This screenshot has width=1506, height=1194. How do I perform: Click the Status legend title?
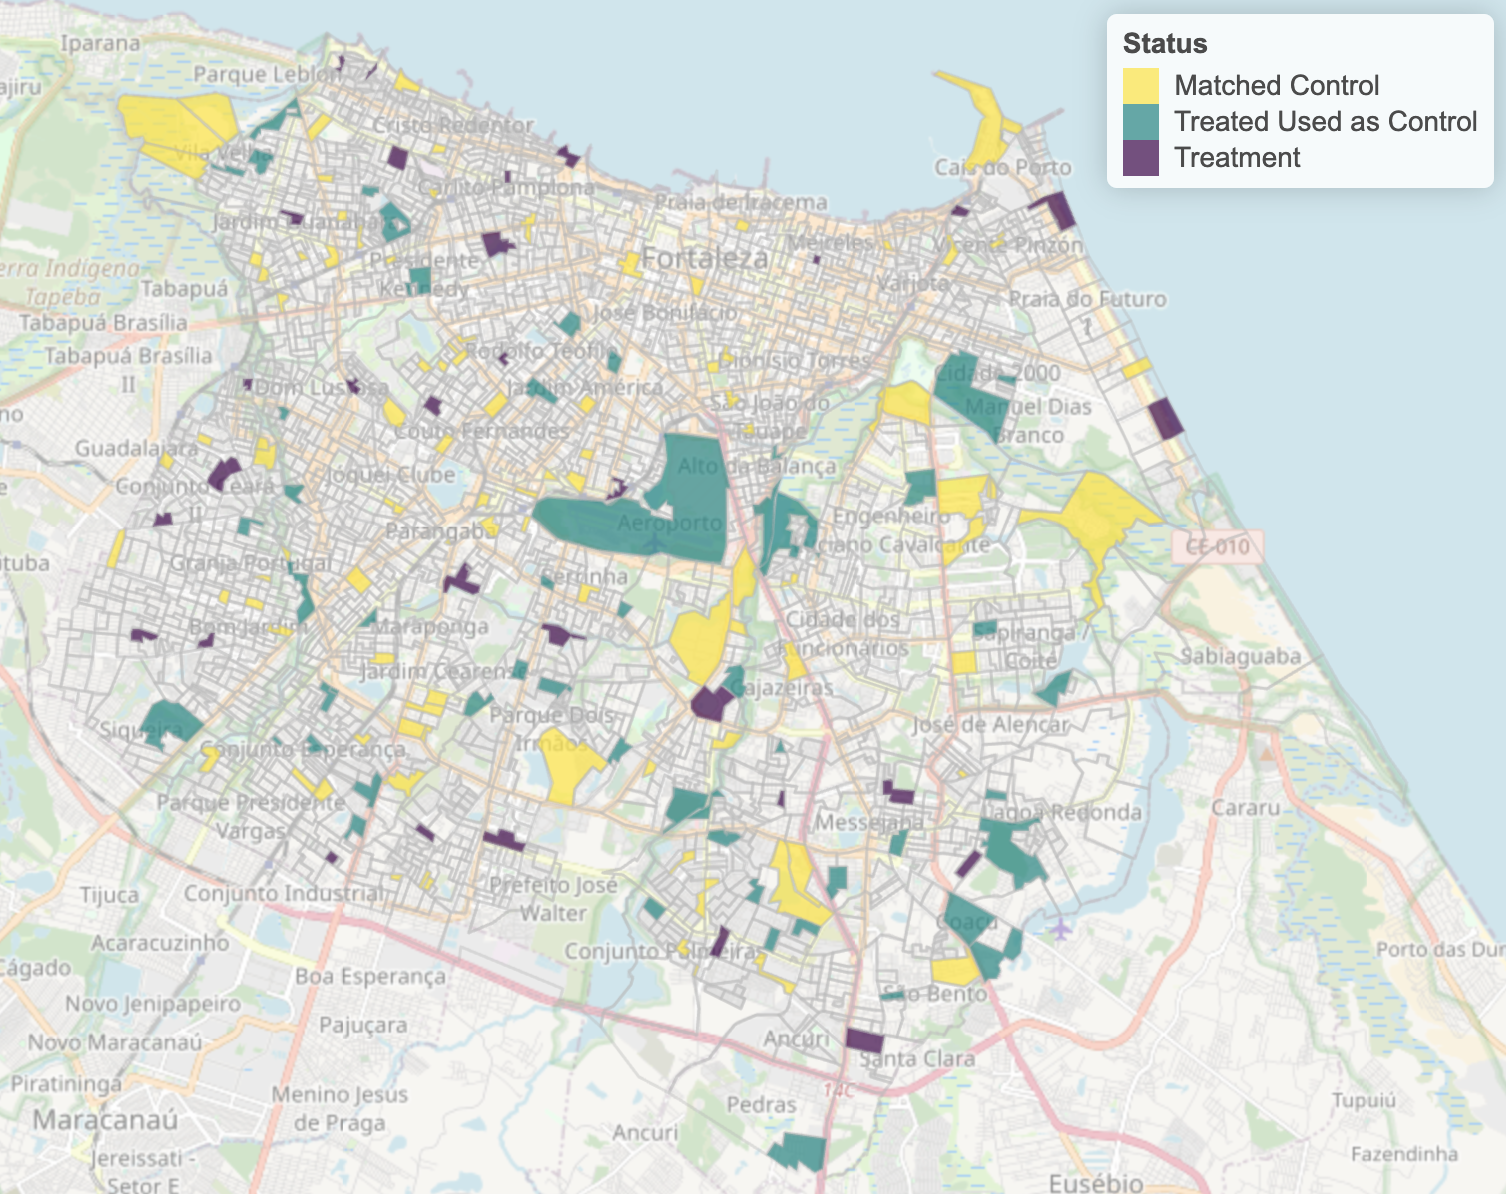point(1164,44)
